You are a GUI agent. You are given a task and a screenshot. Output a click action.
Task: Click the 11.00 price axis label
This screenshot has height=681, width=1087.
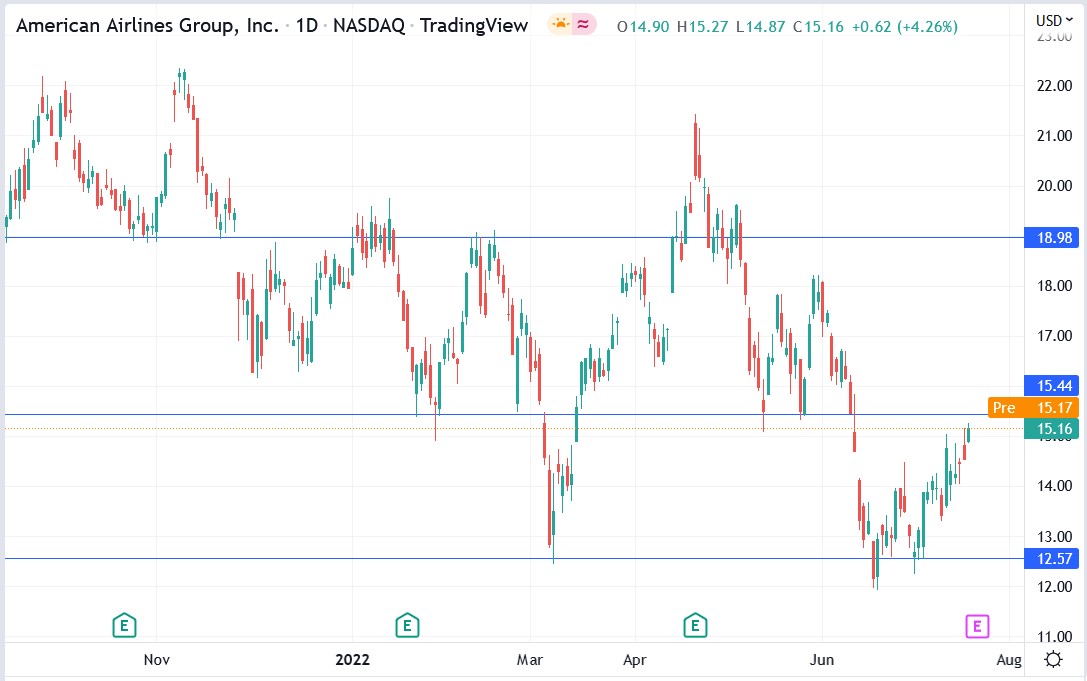click(x=1054, y=636)
